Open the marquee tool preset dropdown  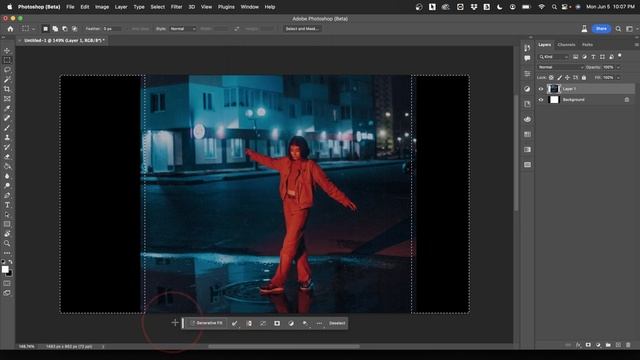pyautogui.click(x=28, y=29)
